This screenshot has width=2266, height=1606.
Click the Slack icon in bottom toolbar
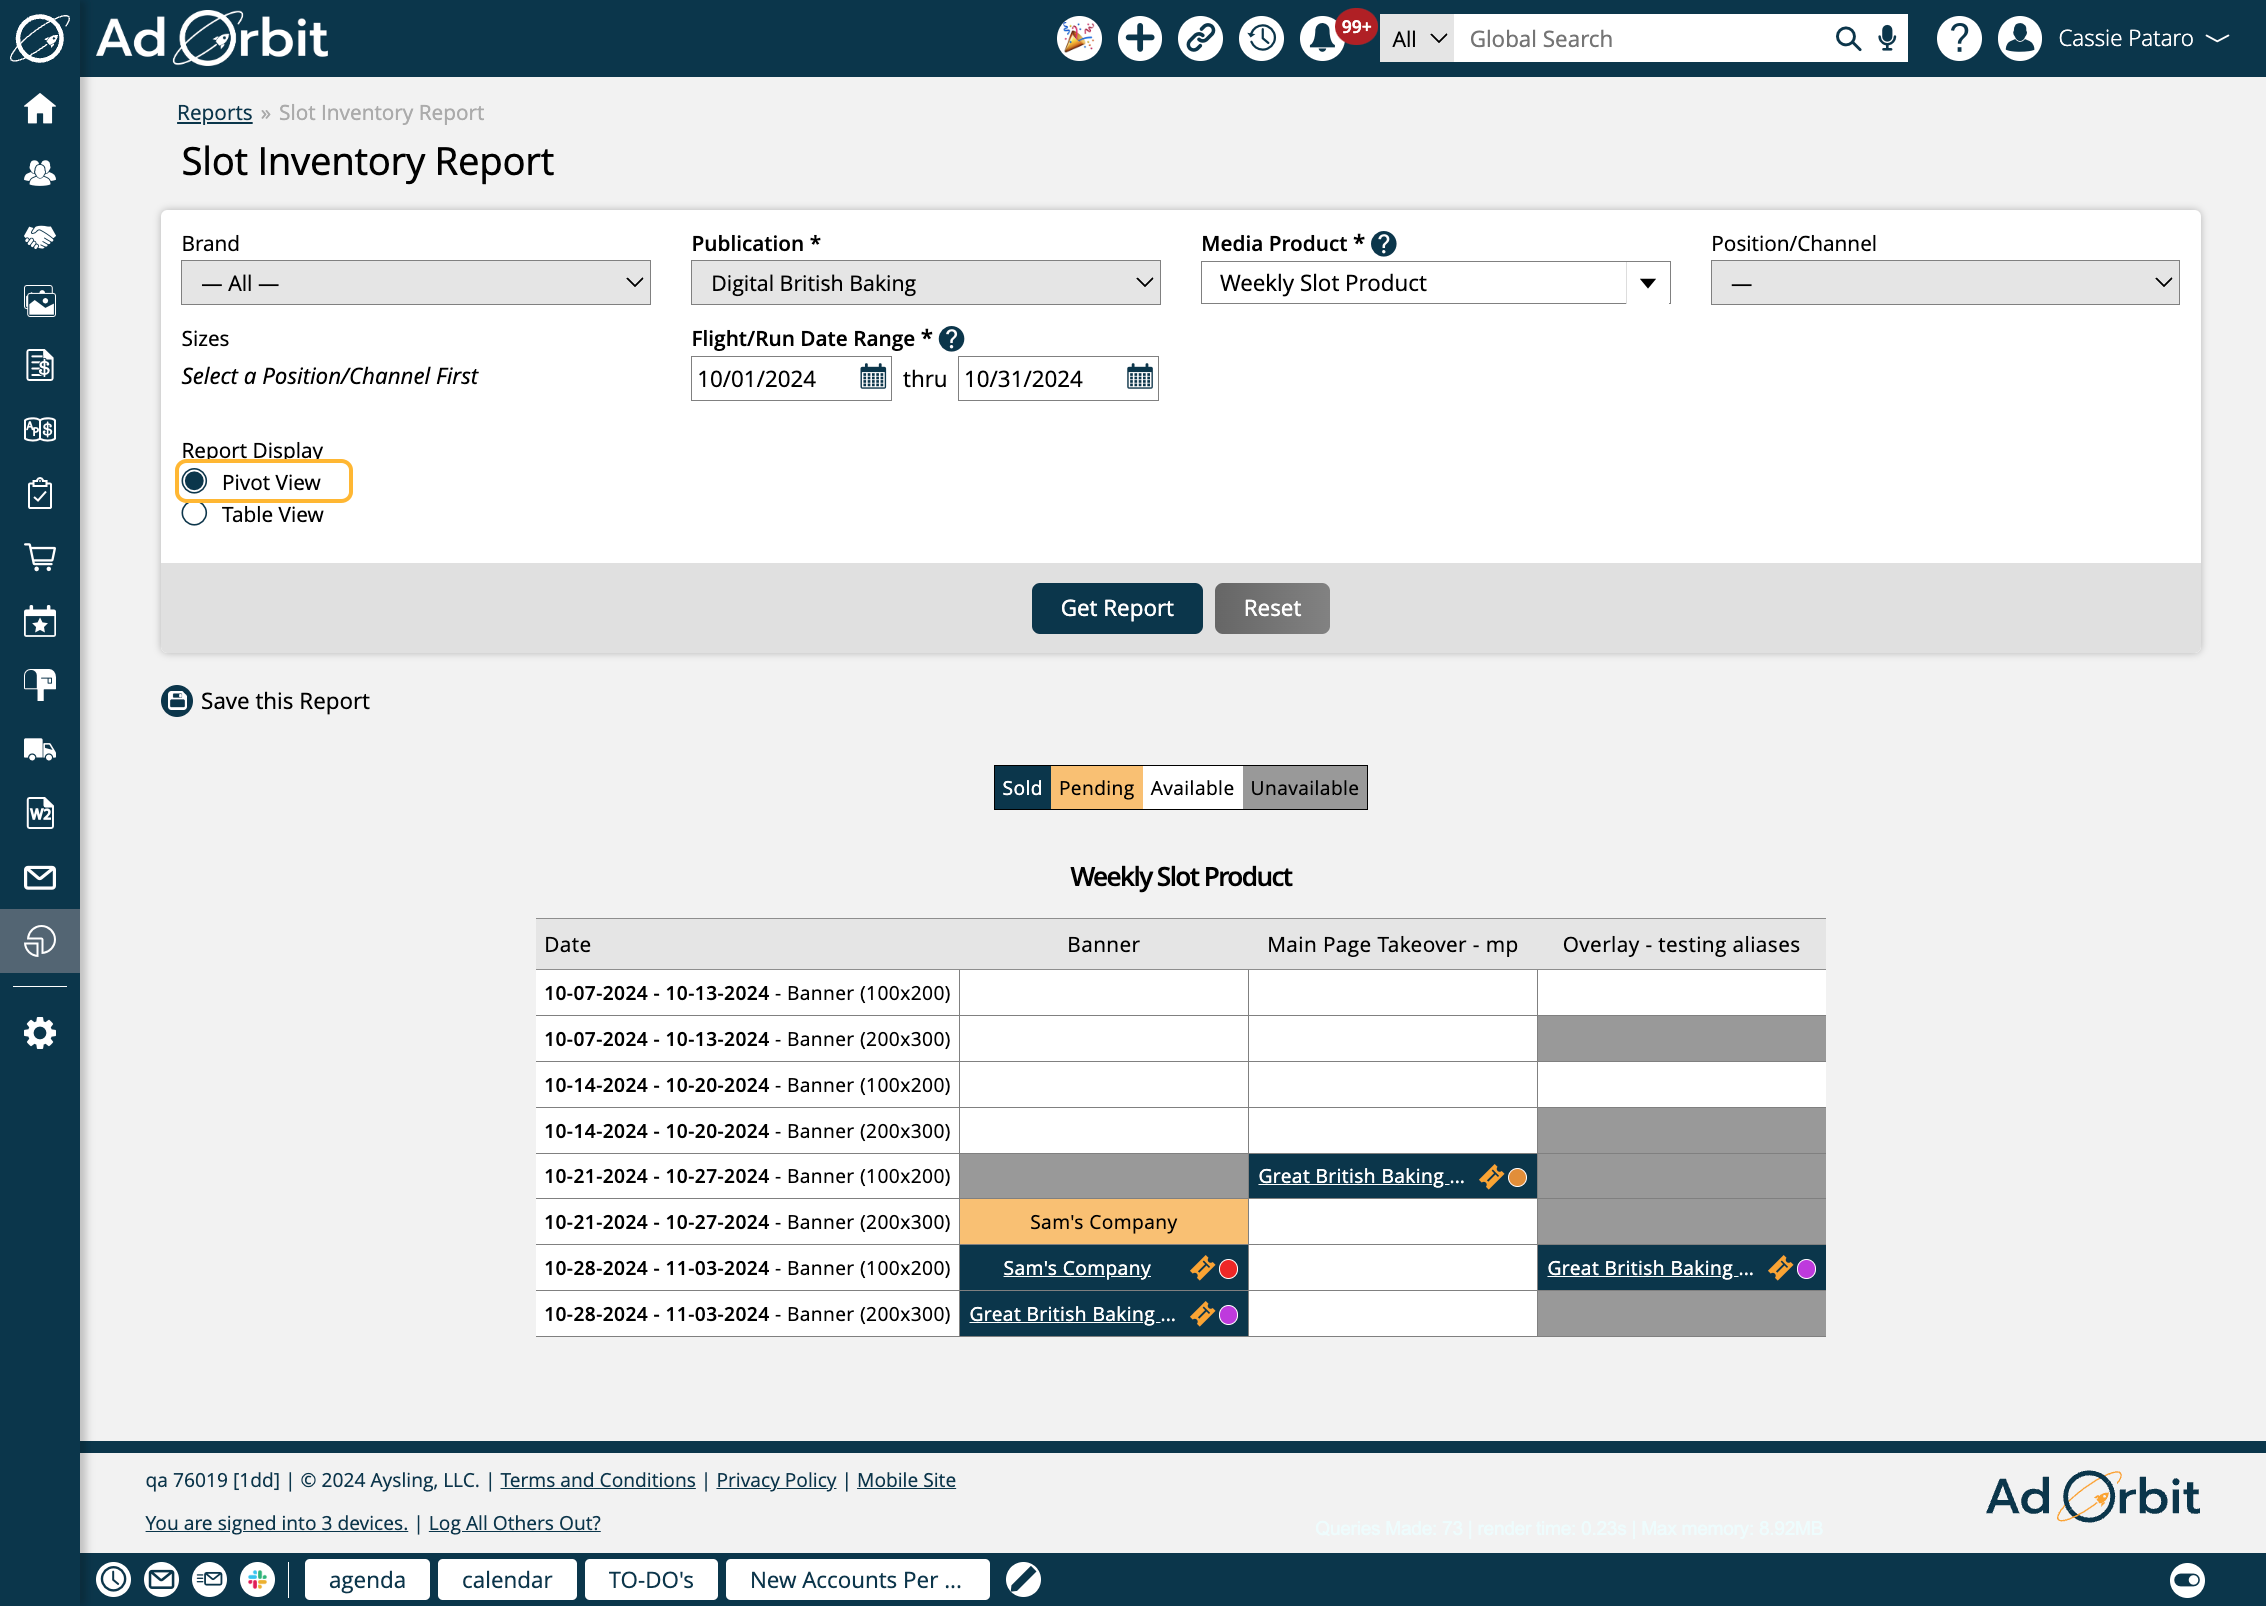tap(258, 1579)
